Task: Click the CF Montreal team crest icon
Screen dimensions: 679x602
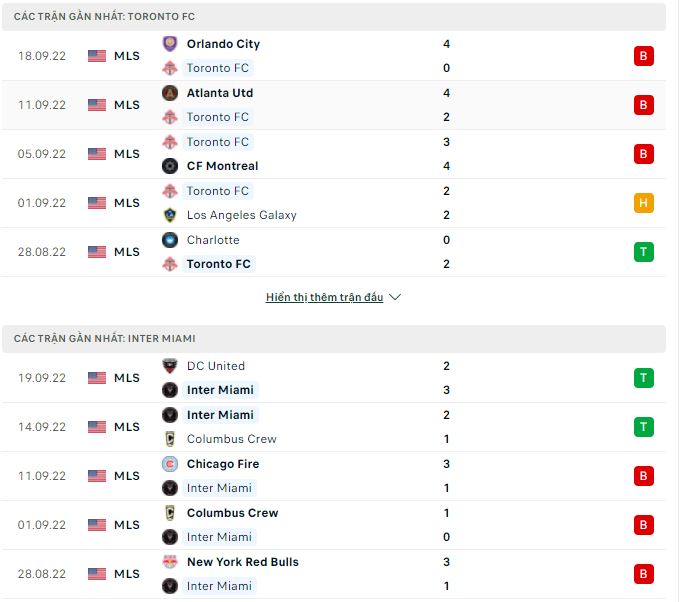Action: pyautogui.click(x=169, y=166)
